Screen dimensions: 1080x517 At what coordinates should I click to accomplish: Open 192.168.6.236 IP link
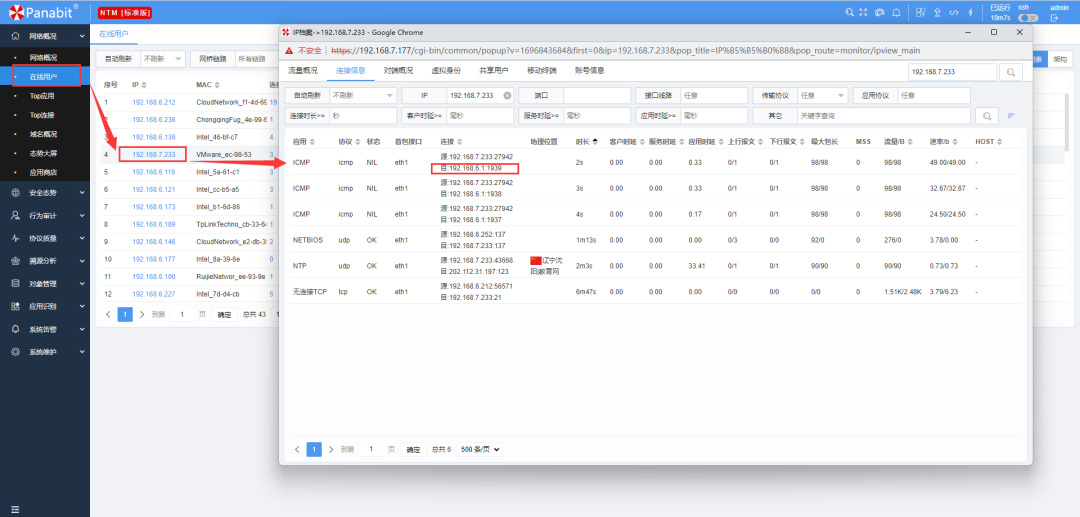click(154, 120)
